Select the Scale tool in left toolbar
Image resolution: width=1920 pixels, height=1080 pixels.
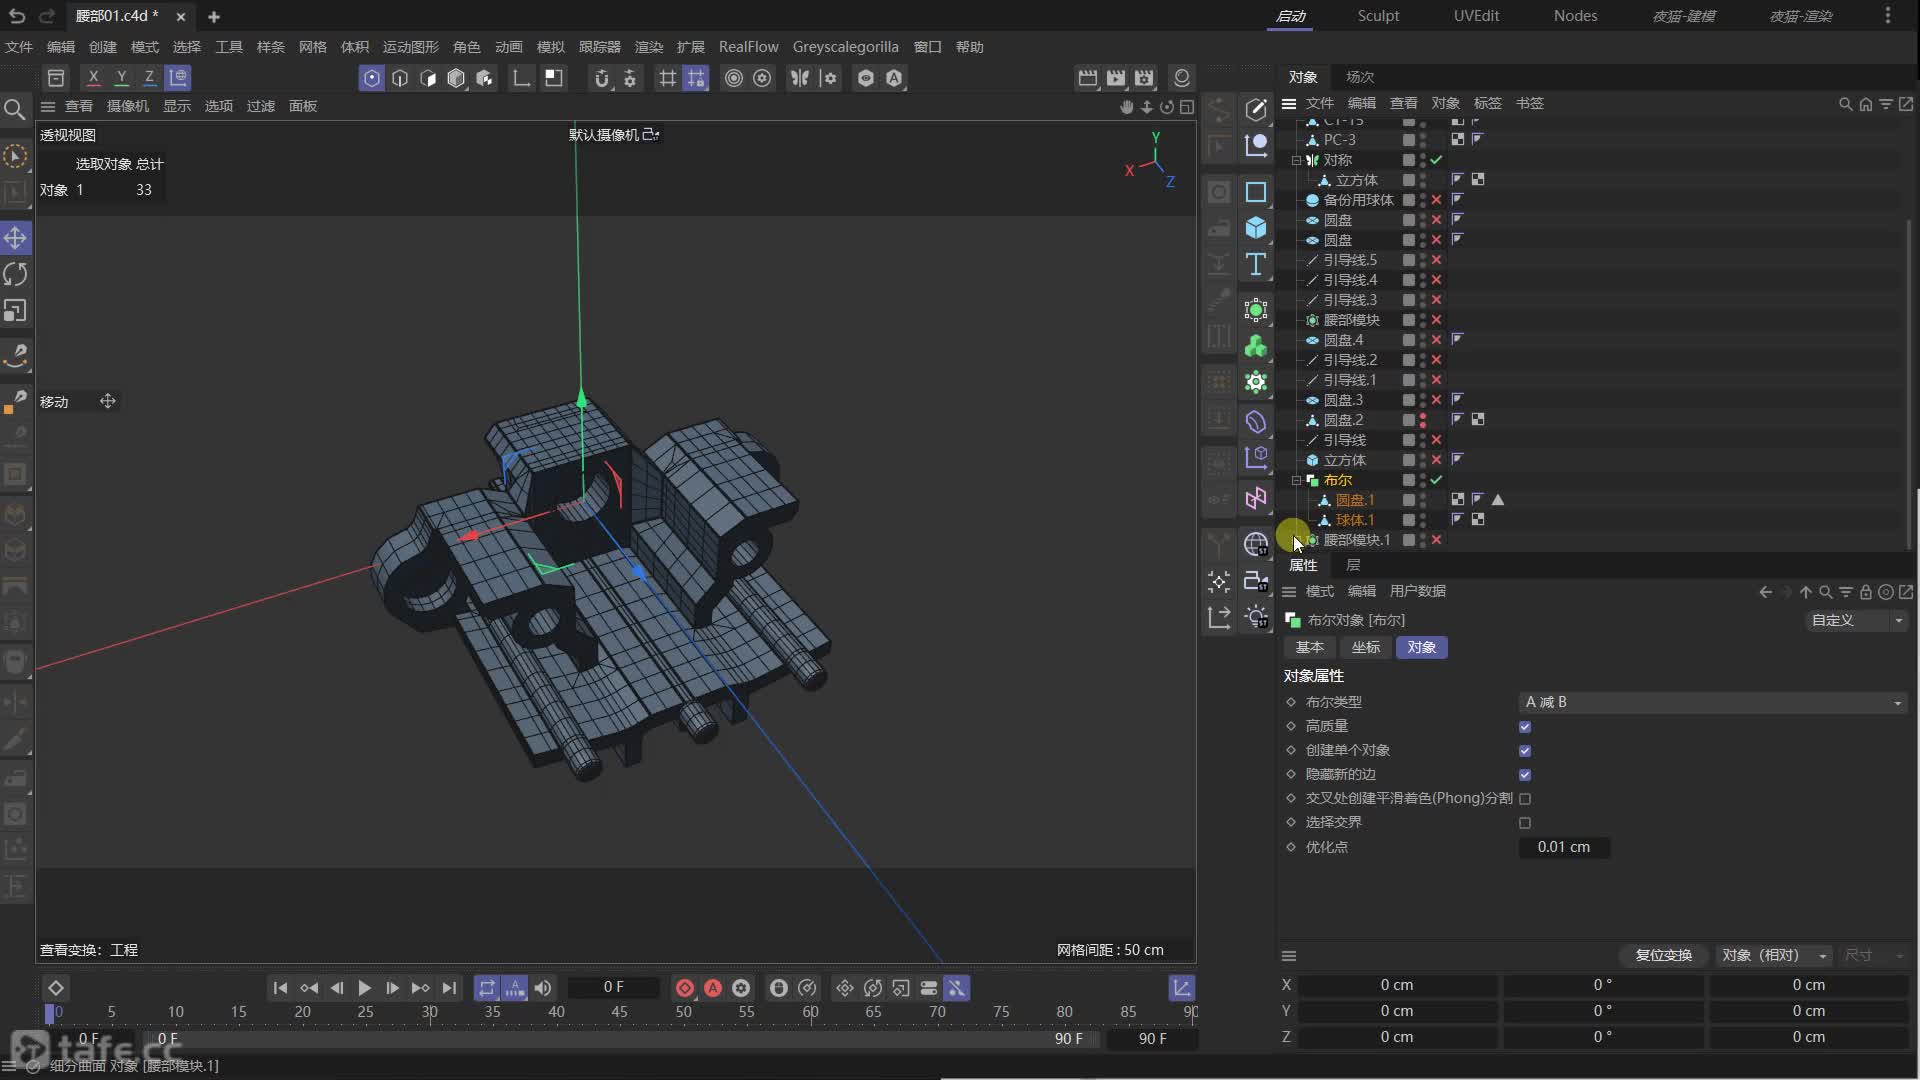[15, 311]
